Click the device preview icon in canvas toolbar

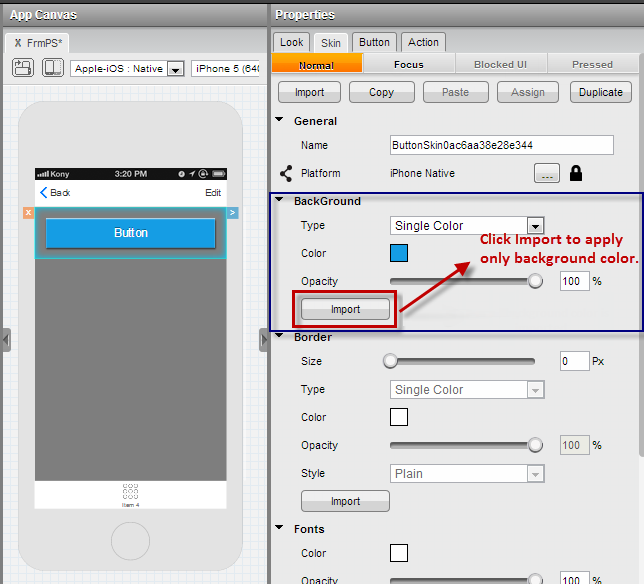pos(53,68)
